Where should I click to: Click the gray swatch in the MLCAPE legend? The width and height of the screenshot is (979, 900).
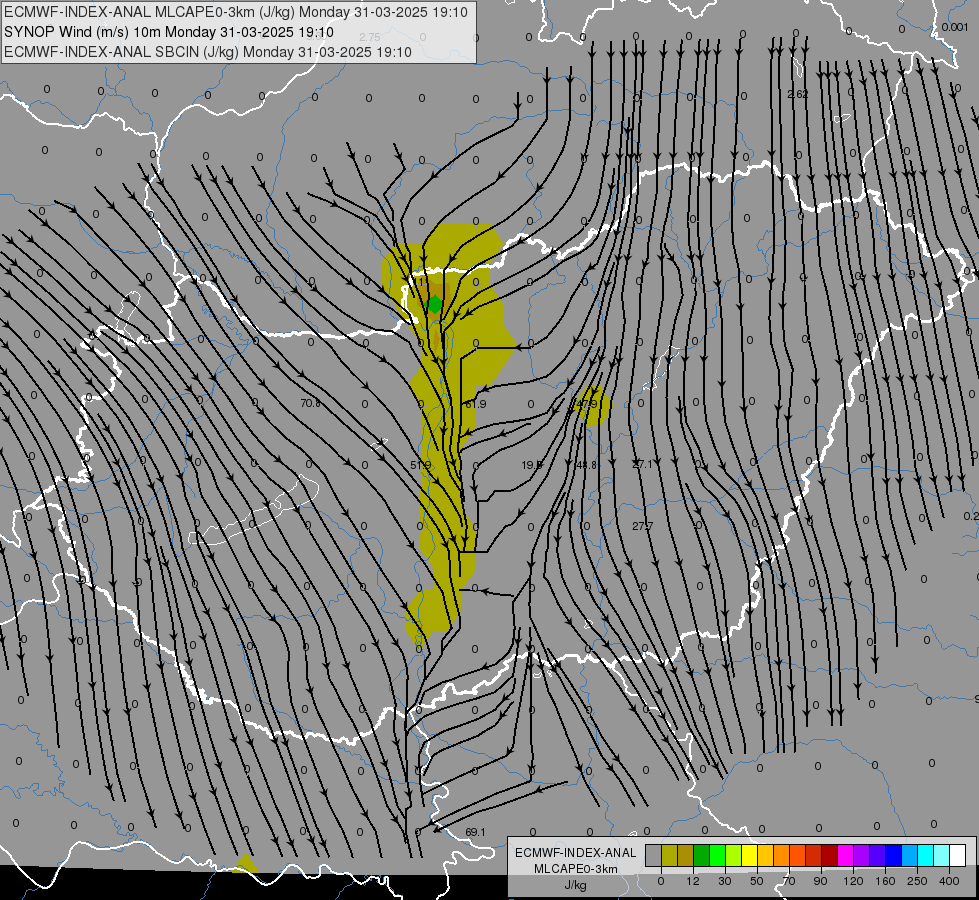tap(654, 855)
